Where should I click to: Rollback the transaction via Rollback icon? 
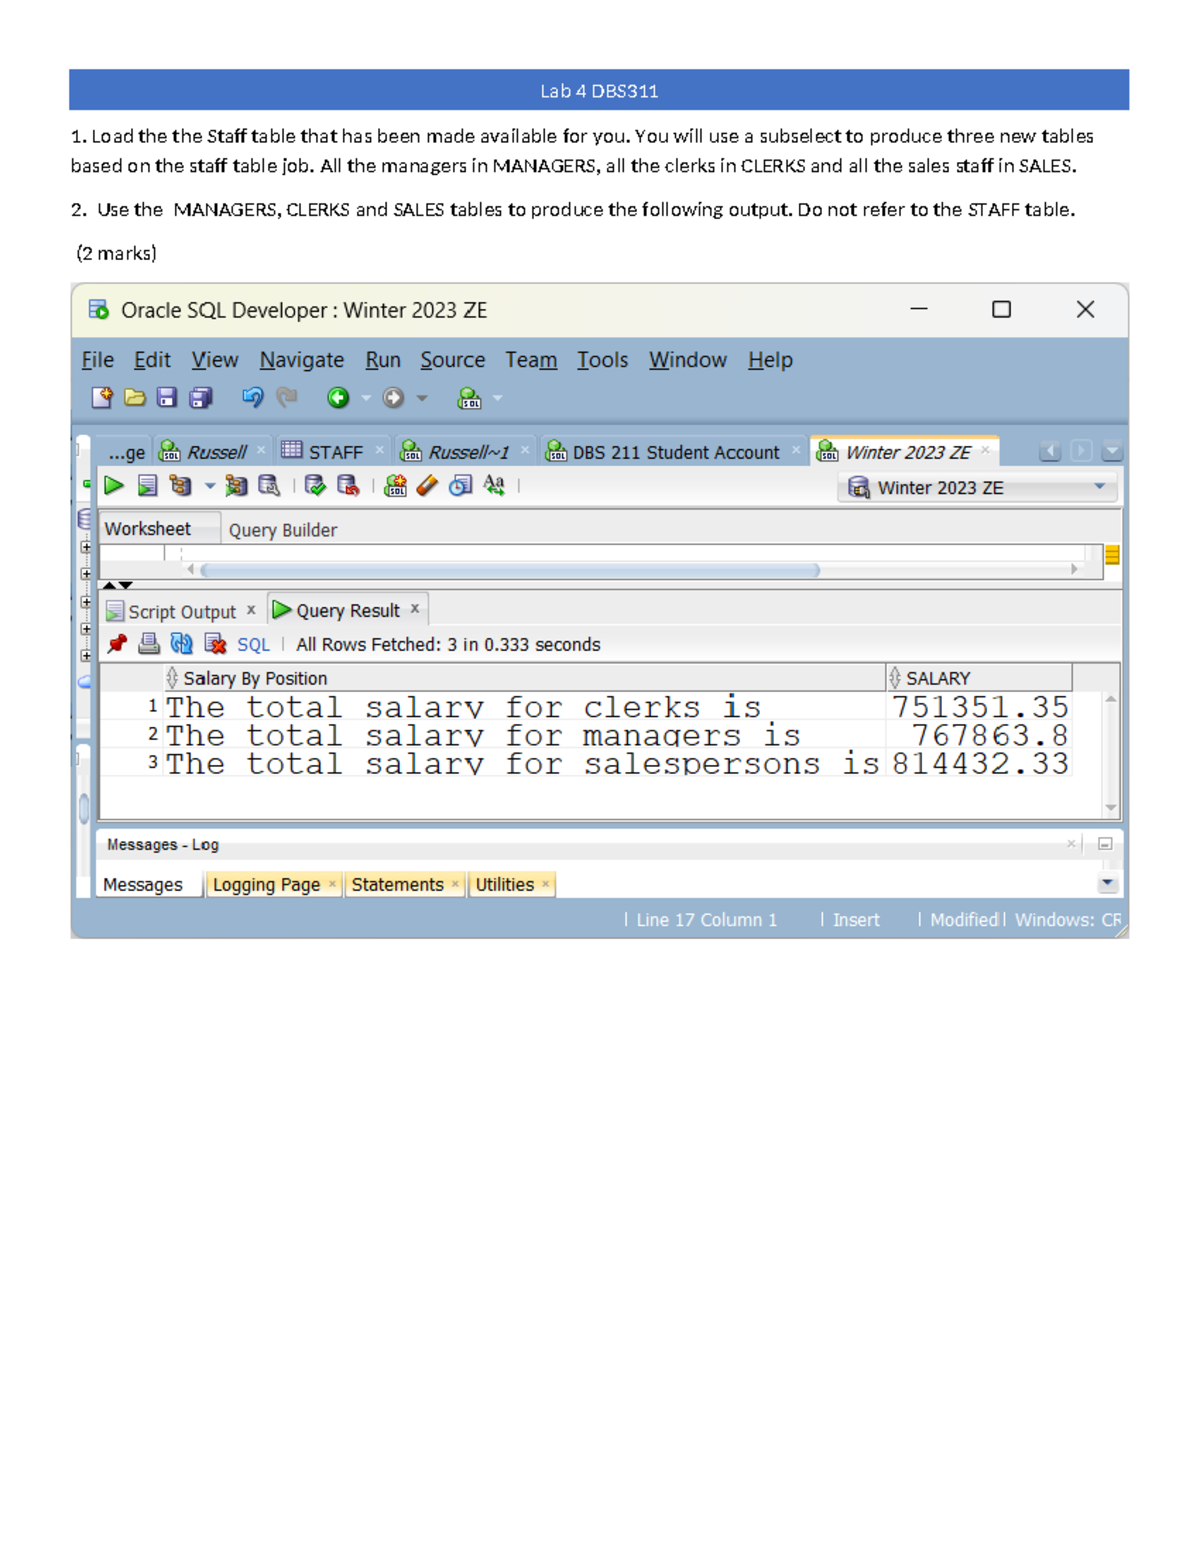pyautogui.click(x=348, y=487)
